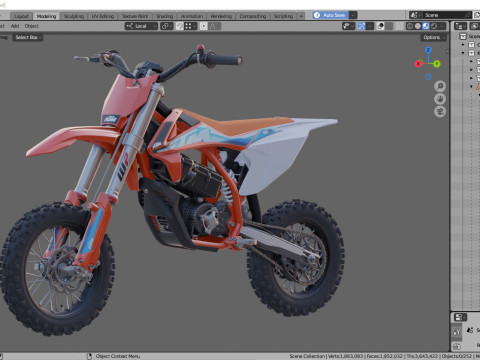This screenshot has height=360, width=480.
Task: Switch to the Compositing workspace tab
Action: tap(253, 16)
